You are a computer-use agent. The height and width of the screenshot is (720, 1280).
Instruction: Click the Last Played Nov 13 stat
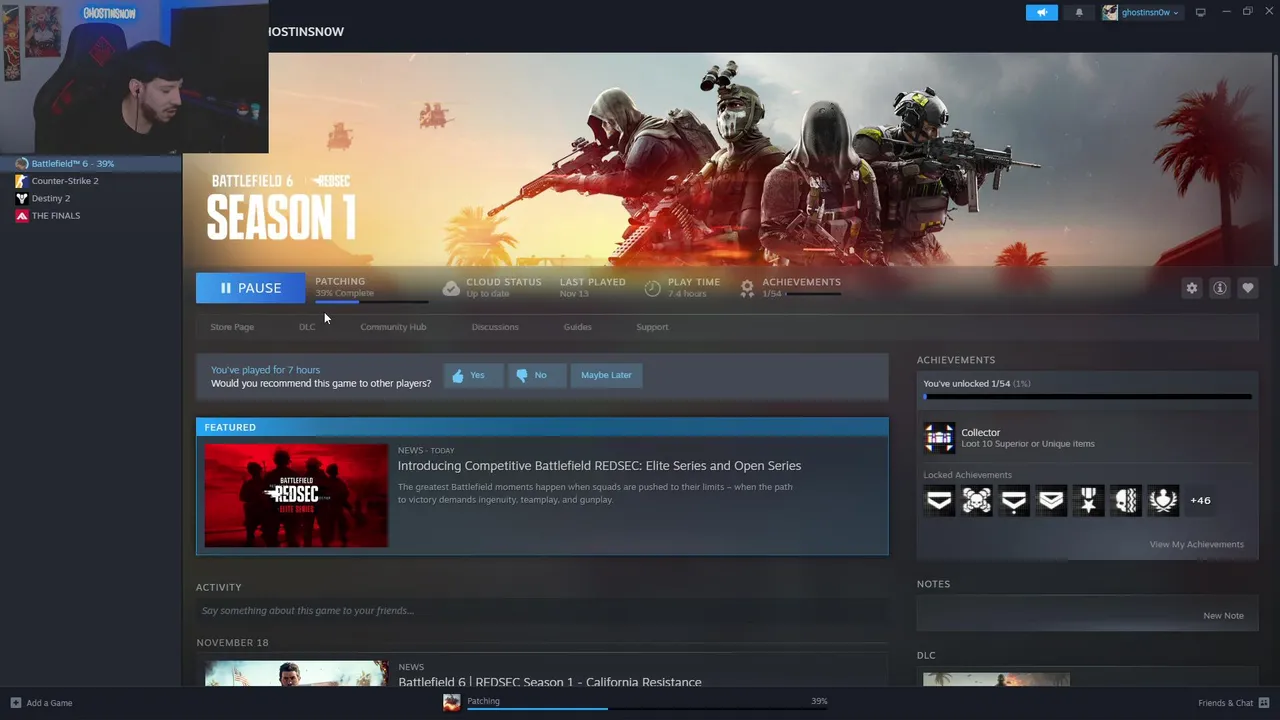592,287
